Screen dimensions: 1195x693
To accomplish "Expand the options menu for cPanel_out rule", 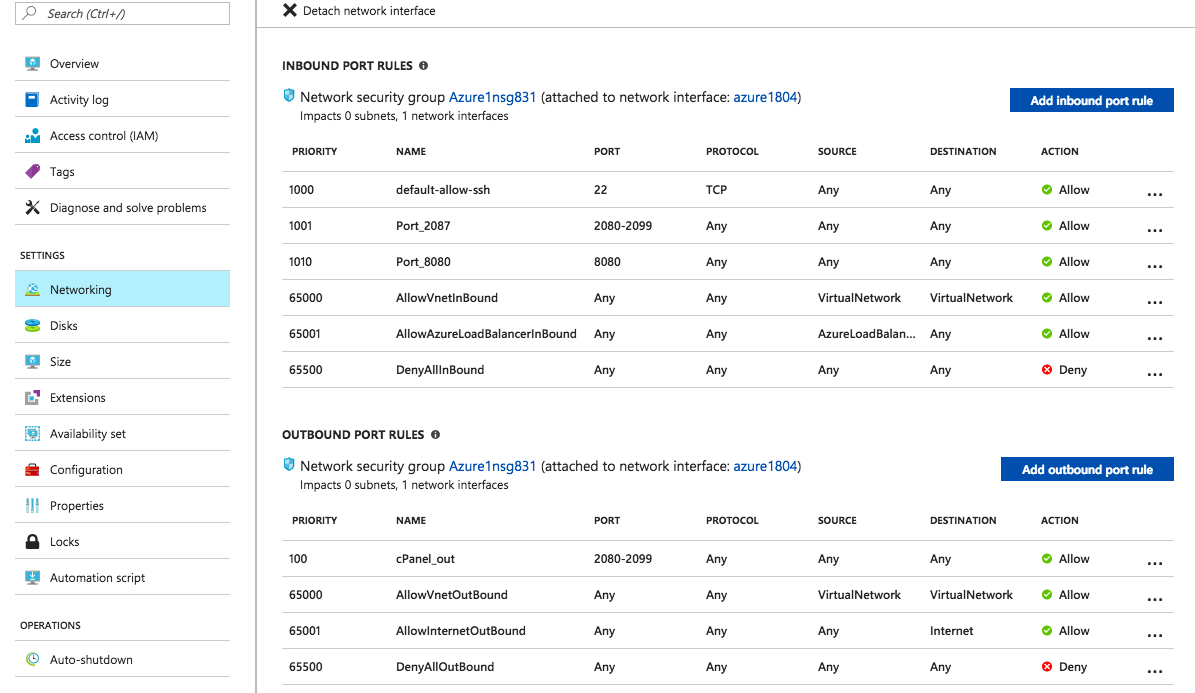I will coord(1154,564).
